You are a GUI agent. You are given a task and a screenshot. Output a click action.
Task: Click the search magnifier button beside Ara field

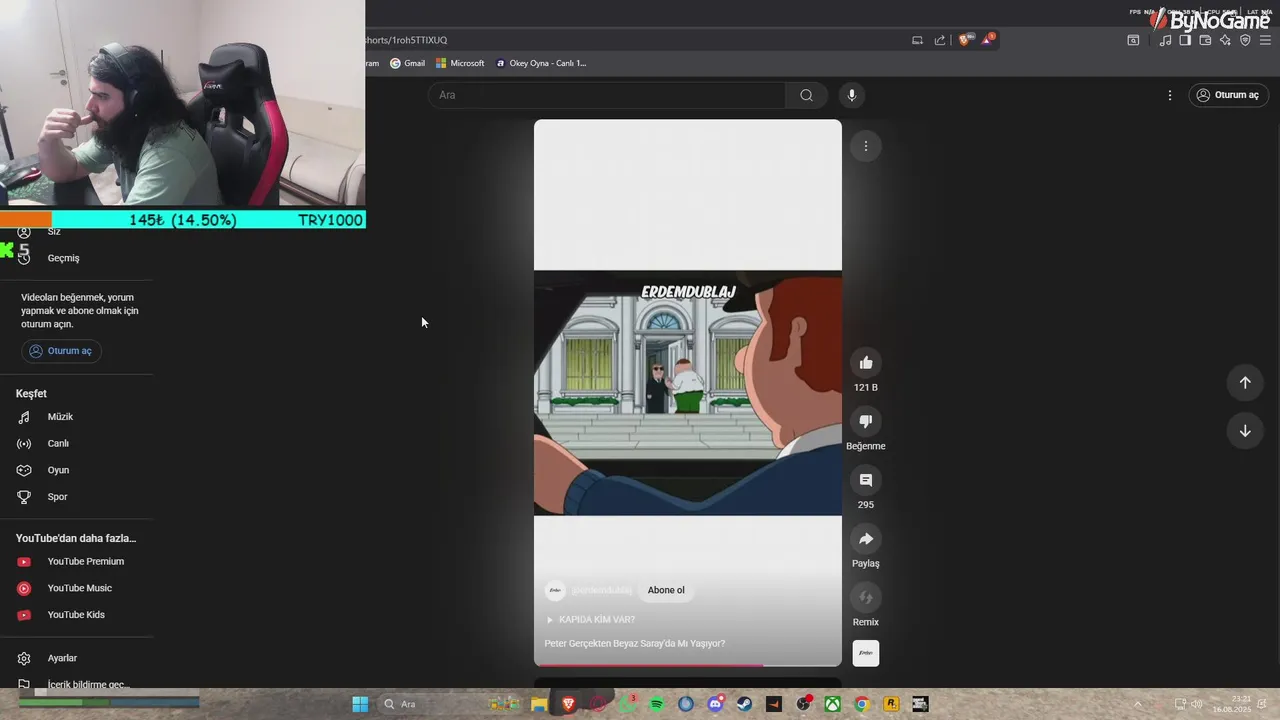click(x=806, y=95)
